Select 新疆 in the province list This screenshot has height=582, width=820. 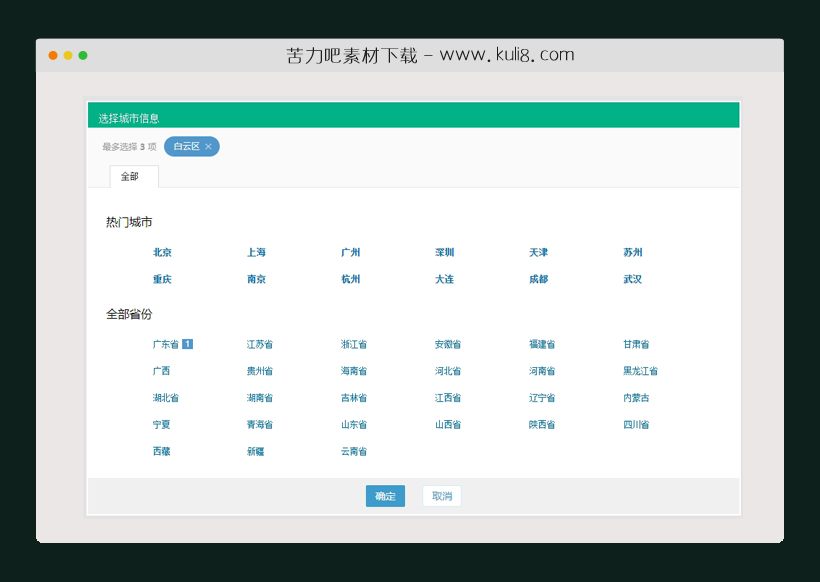(x=255, y=450)
